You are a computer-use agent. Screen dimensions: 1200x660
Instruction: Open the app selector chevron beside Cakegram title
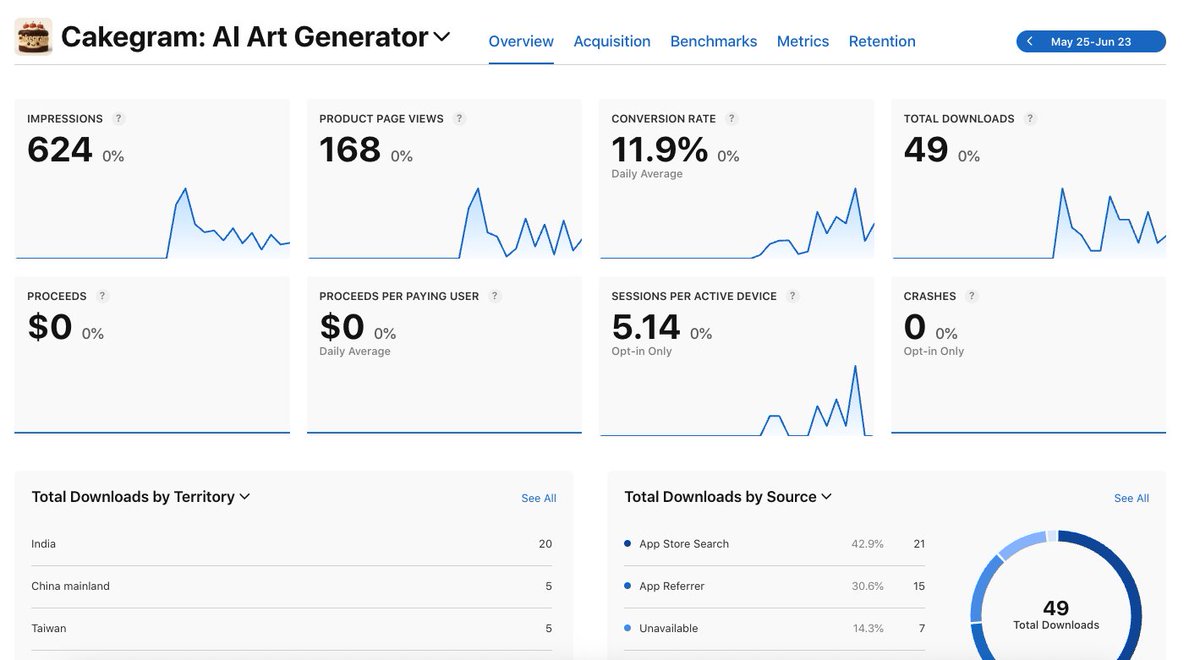pos(441,37)
